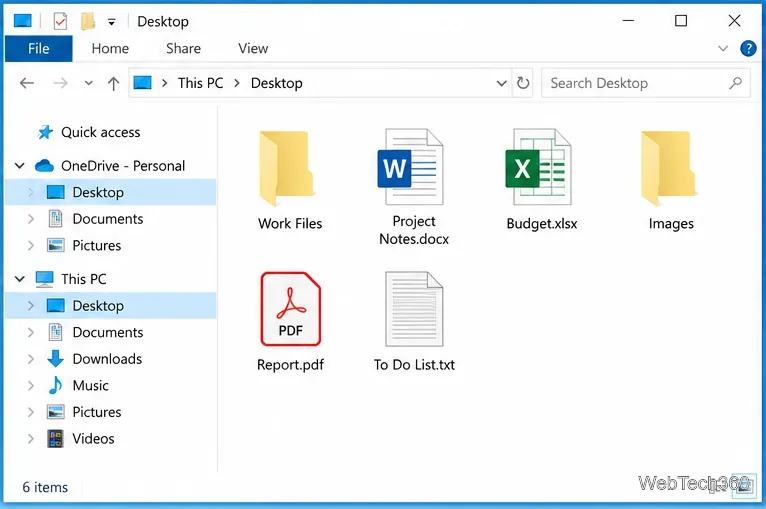766x509 pixels.
Task: Select the Budget.xlsx Excel icon
Action: (x=538, y=167)
